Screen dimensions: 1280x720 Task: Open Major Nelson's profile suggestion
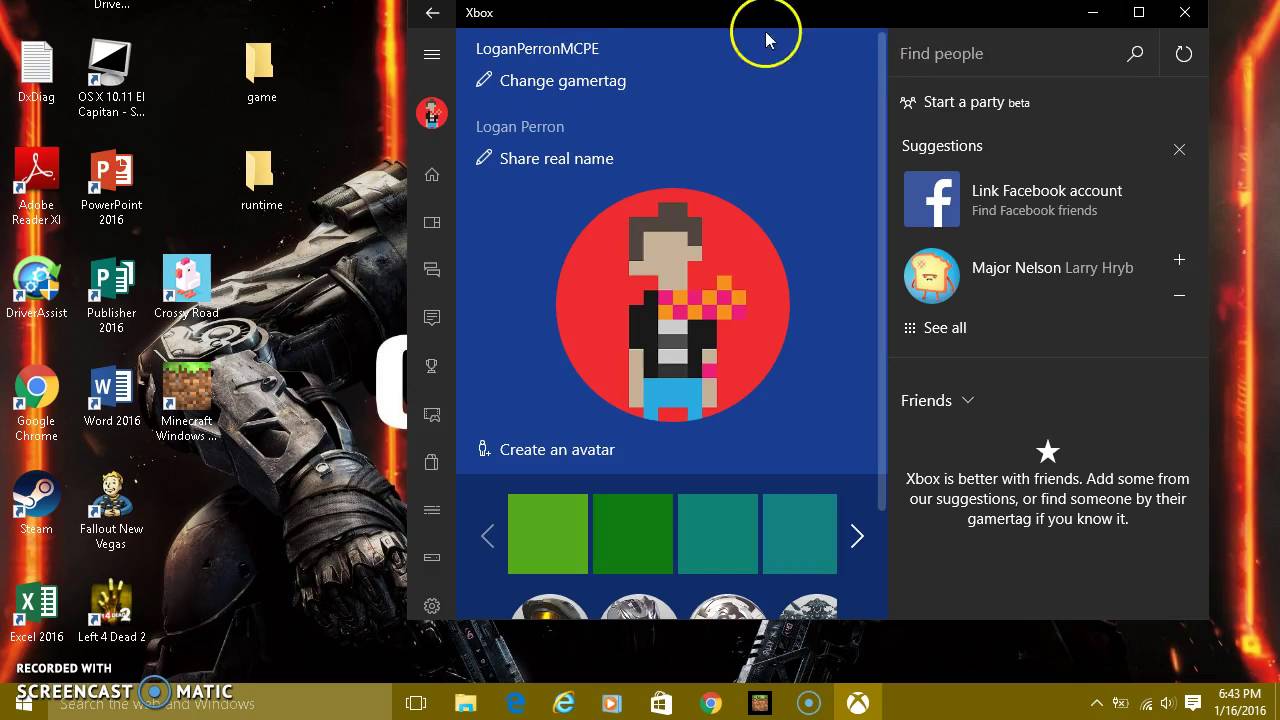[1052, 268]
